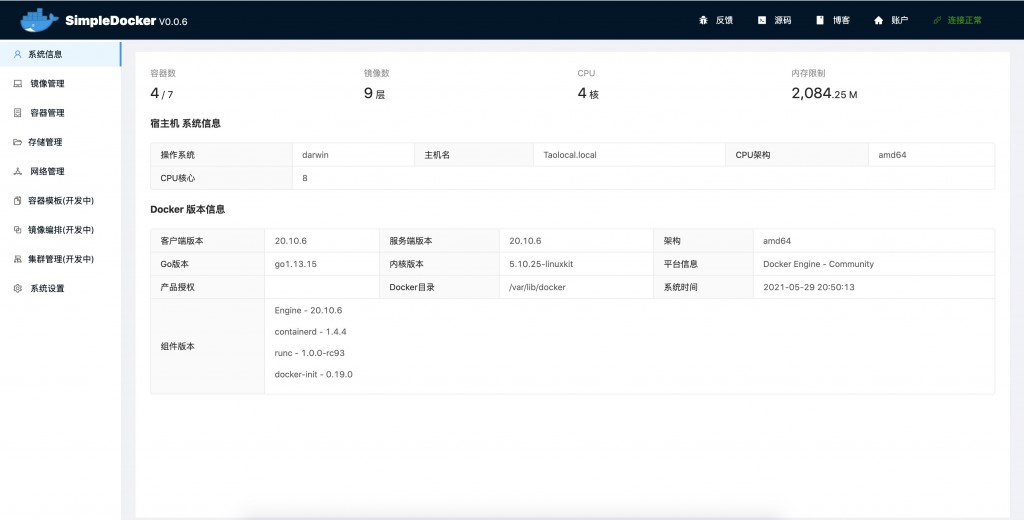The width and height of the screenshot is (1024, 520).
Task: Click the clipboard icon next to 容器模板
Action: pyautogui.click(x=18, y=201)
